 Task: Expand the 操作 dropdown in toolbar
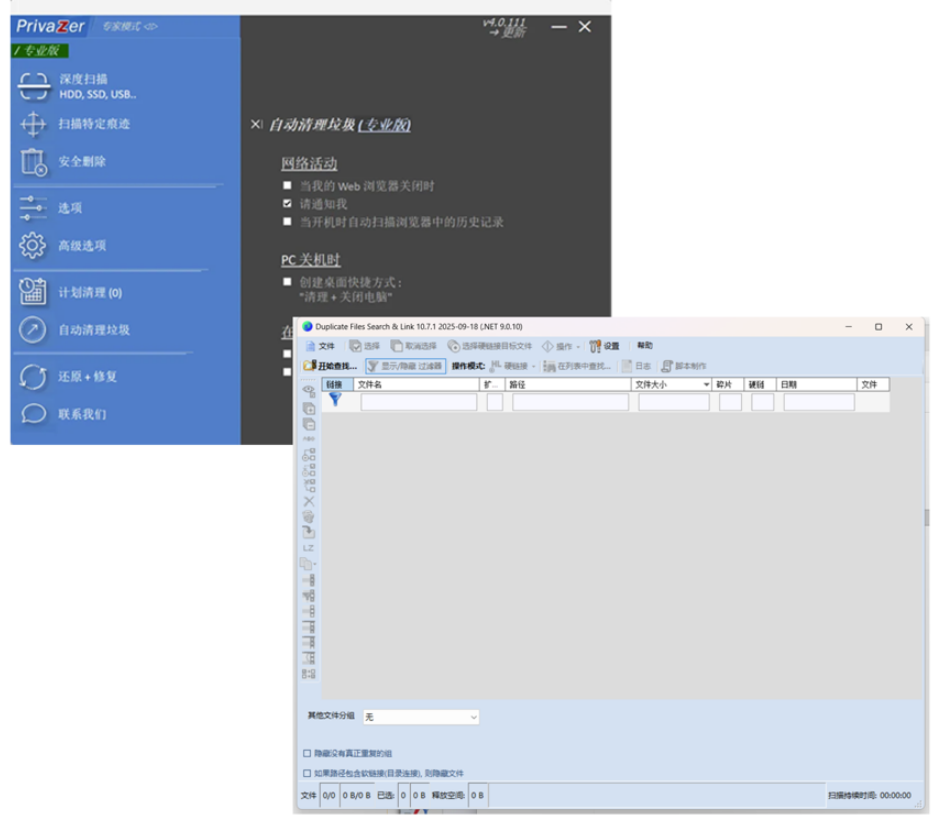[562, 346]
